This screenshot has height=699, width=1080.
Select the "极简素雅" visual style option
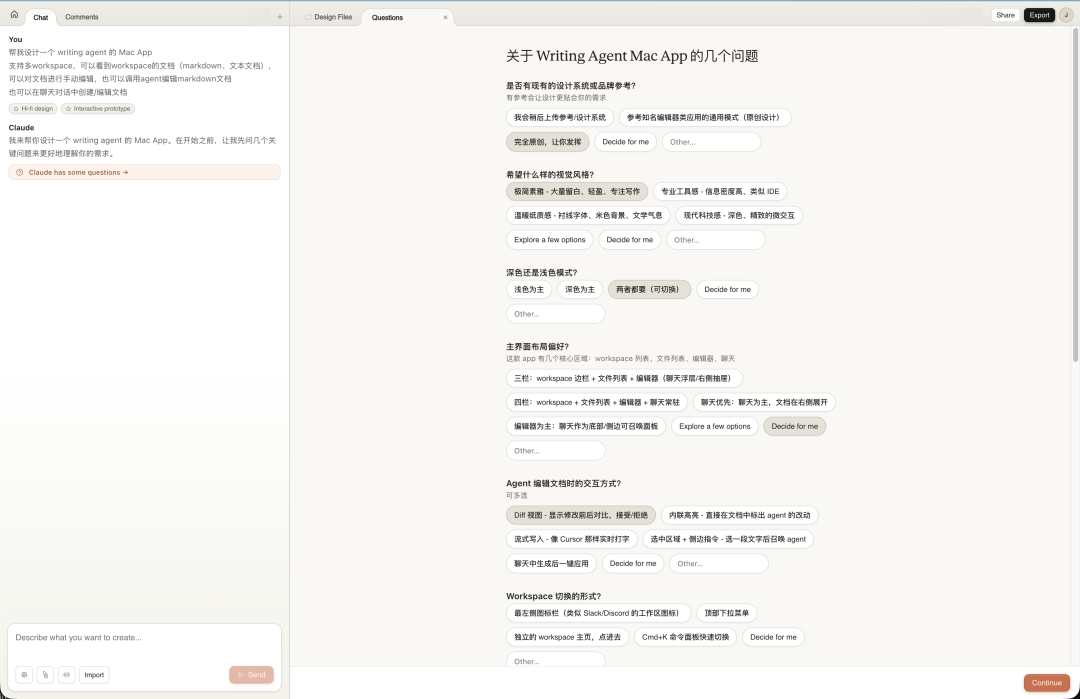coord(578,191)
